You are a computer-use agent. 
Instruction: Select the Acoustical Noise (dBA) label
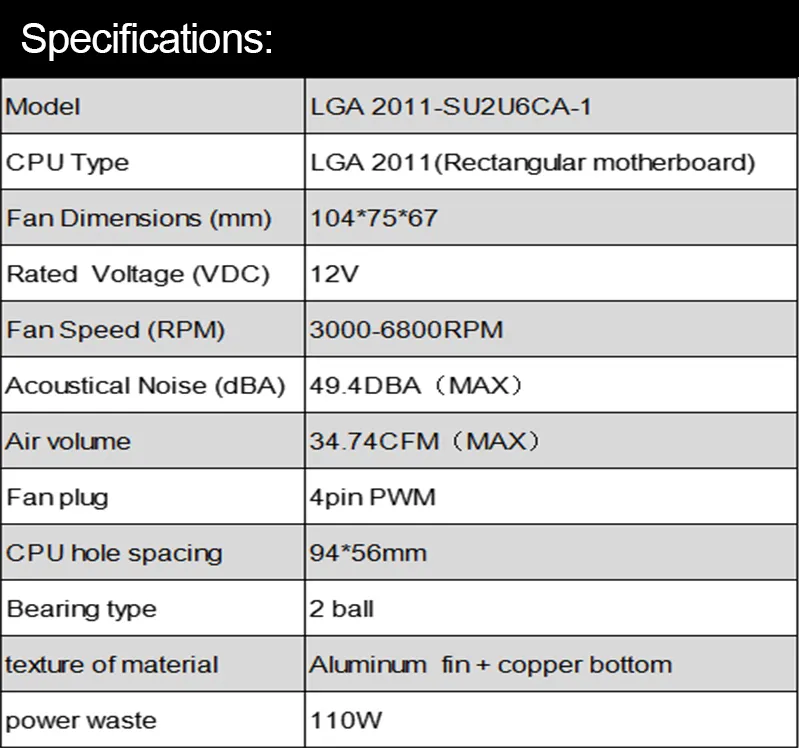point(145,386)
